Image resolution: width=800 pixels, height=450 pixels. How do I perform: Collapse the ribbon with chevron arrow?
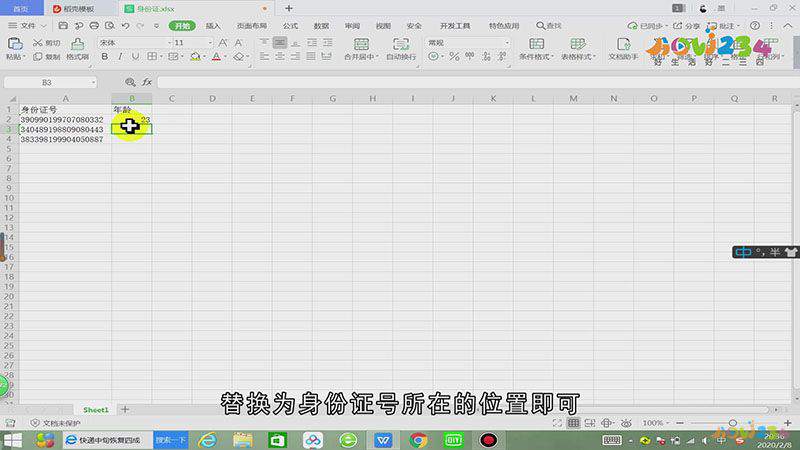tap(788, 26)
